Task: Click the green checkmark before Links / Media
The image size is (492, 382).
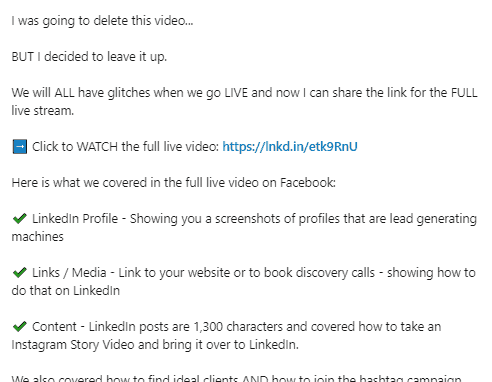Action: (20, 273)
